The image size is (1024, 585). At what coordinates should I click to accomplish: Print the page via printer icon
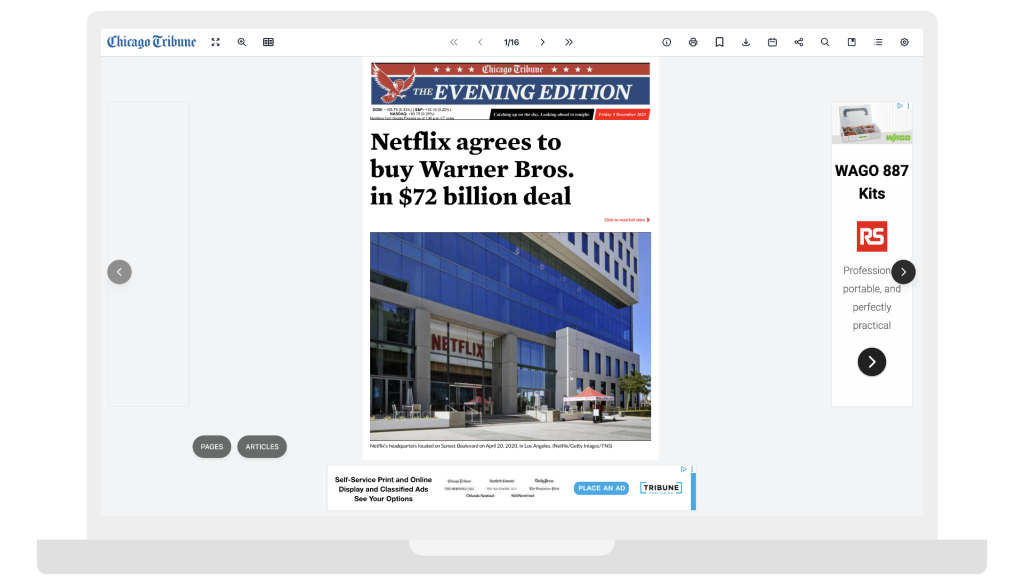693,42
